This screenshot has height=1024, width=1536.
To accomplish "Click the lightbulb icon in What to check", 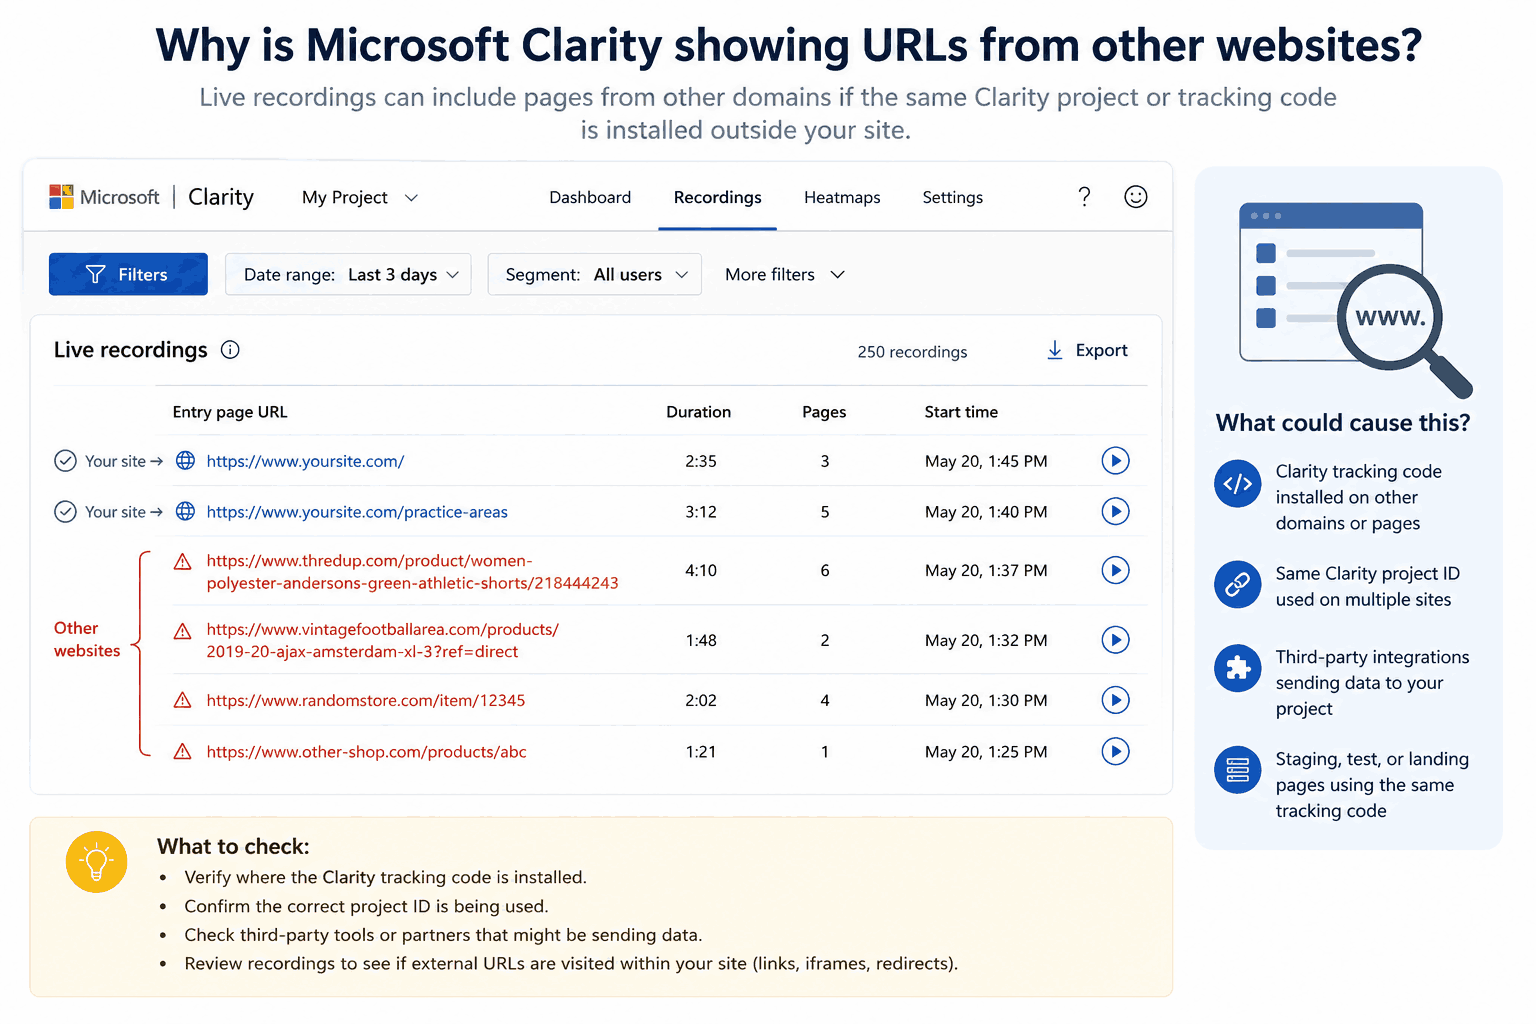I will pos(97,862).
